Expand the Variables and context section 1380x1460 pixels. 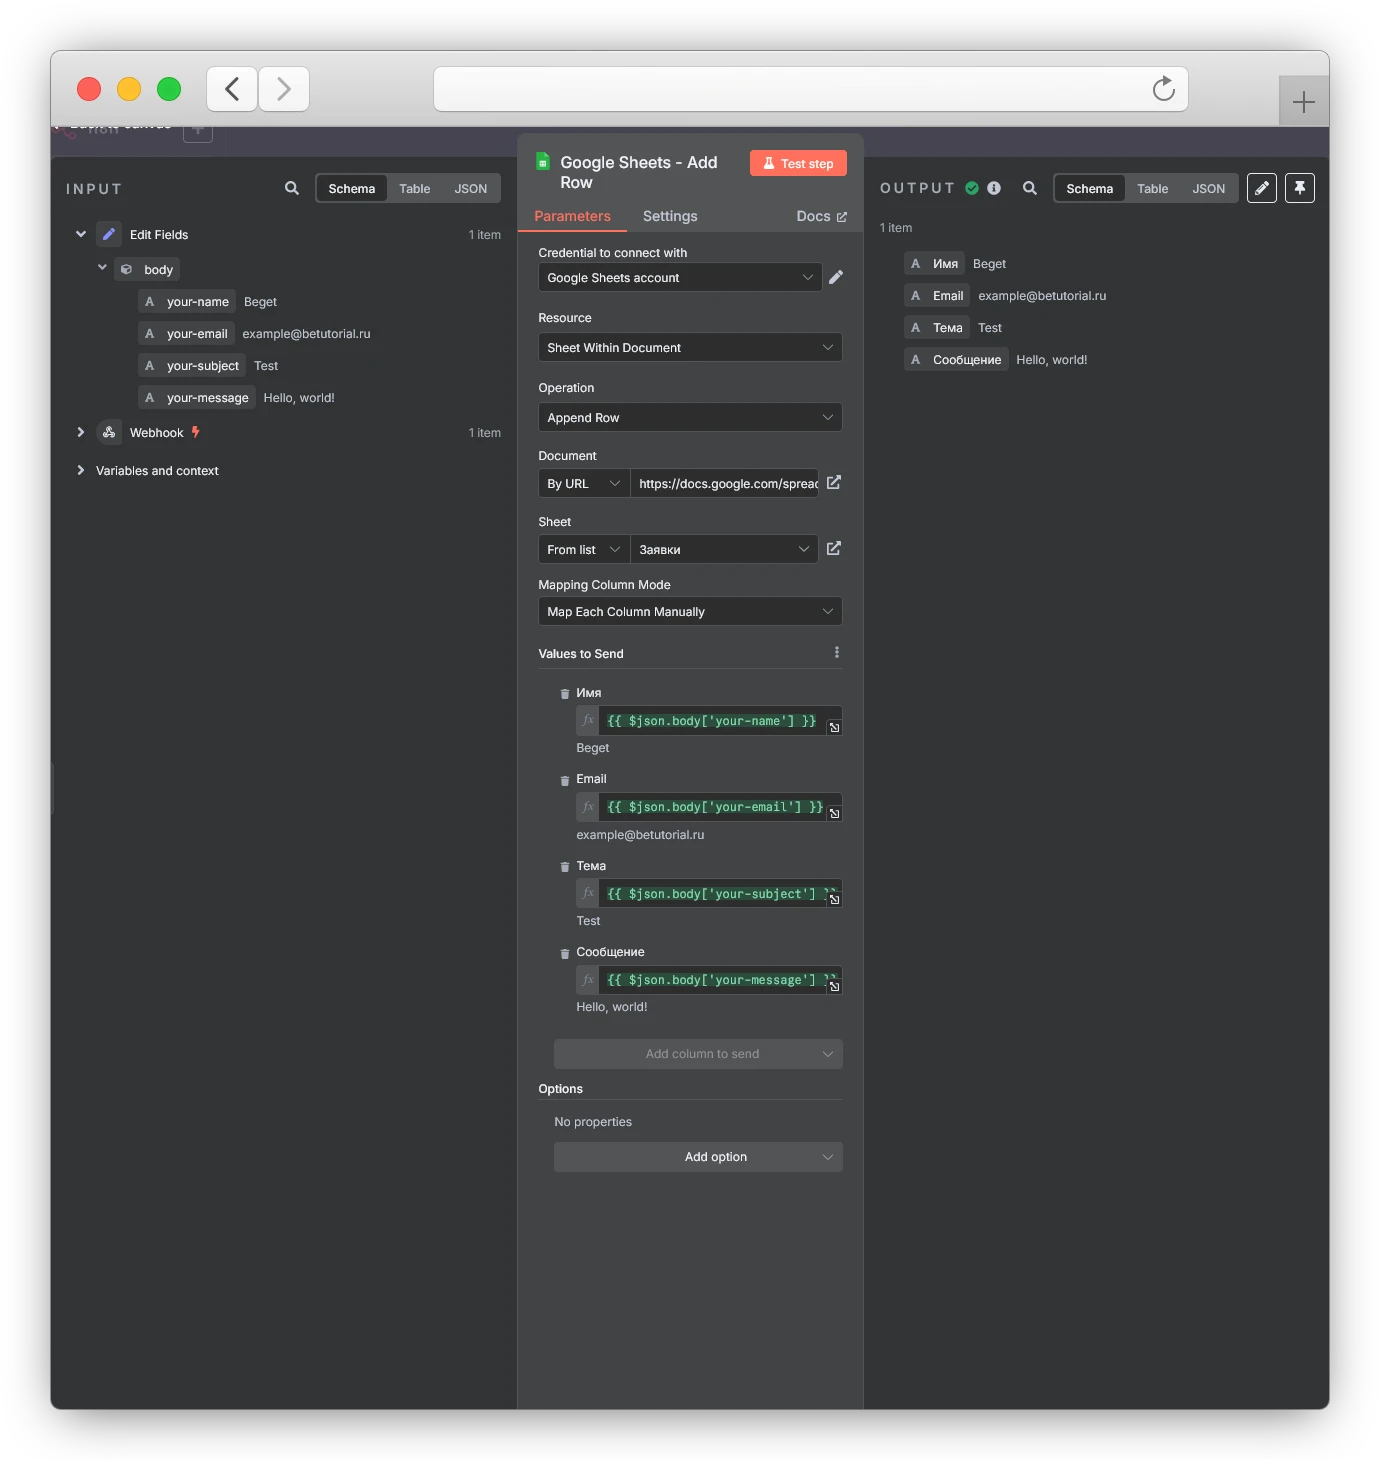tap(80, 470)
